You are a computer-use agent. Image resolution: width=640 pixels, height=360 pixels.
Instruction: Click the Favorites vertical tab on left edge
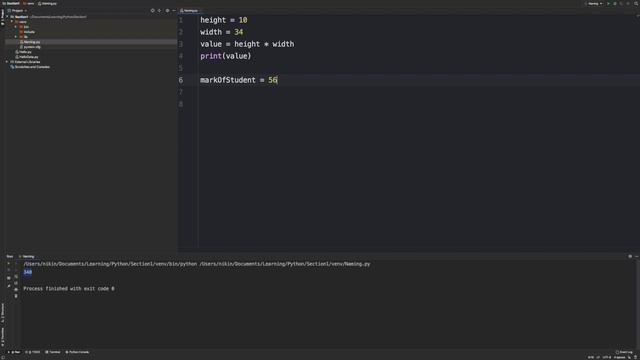2,337
